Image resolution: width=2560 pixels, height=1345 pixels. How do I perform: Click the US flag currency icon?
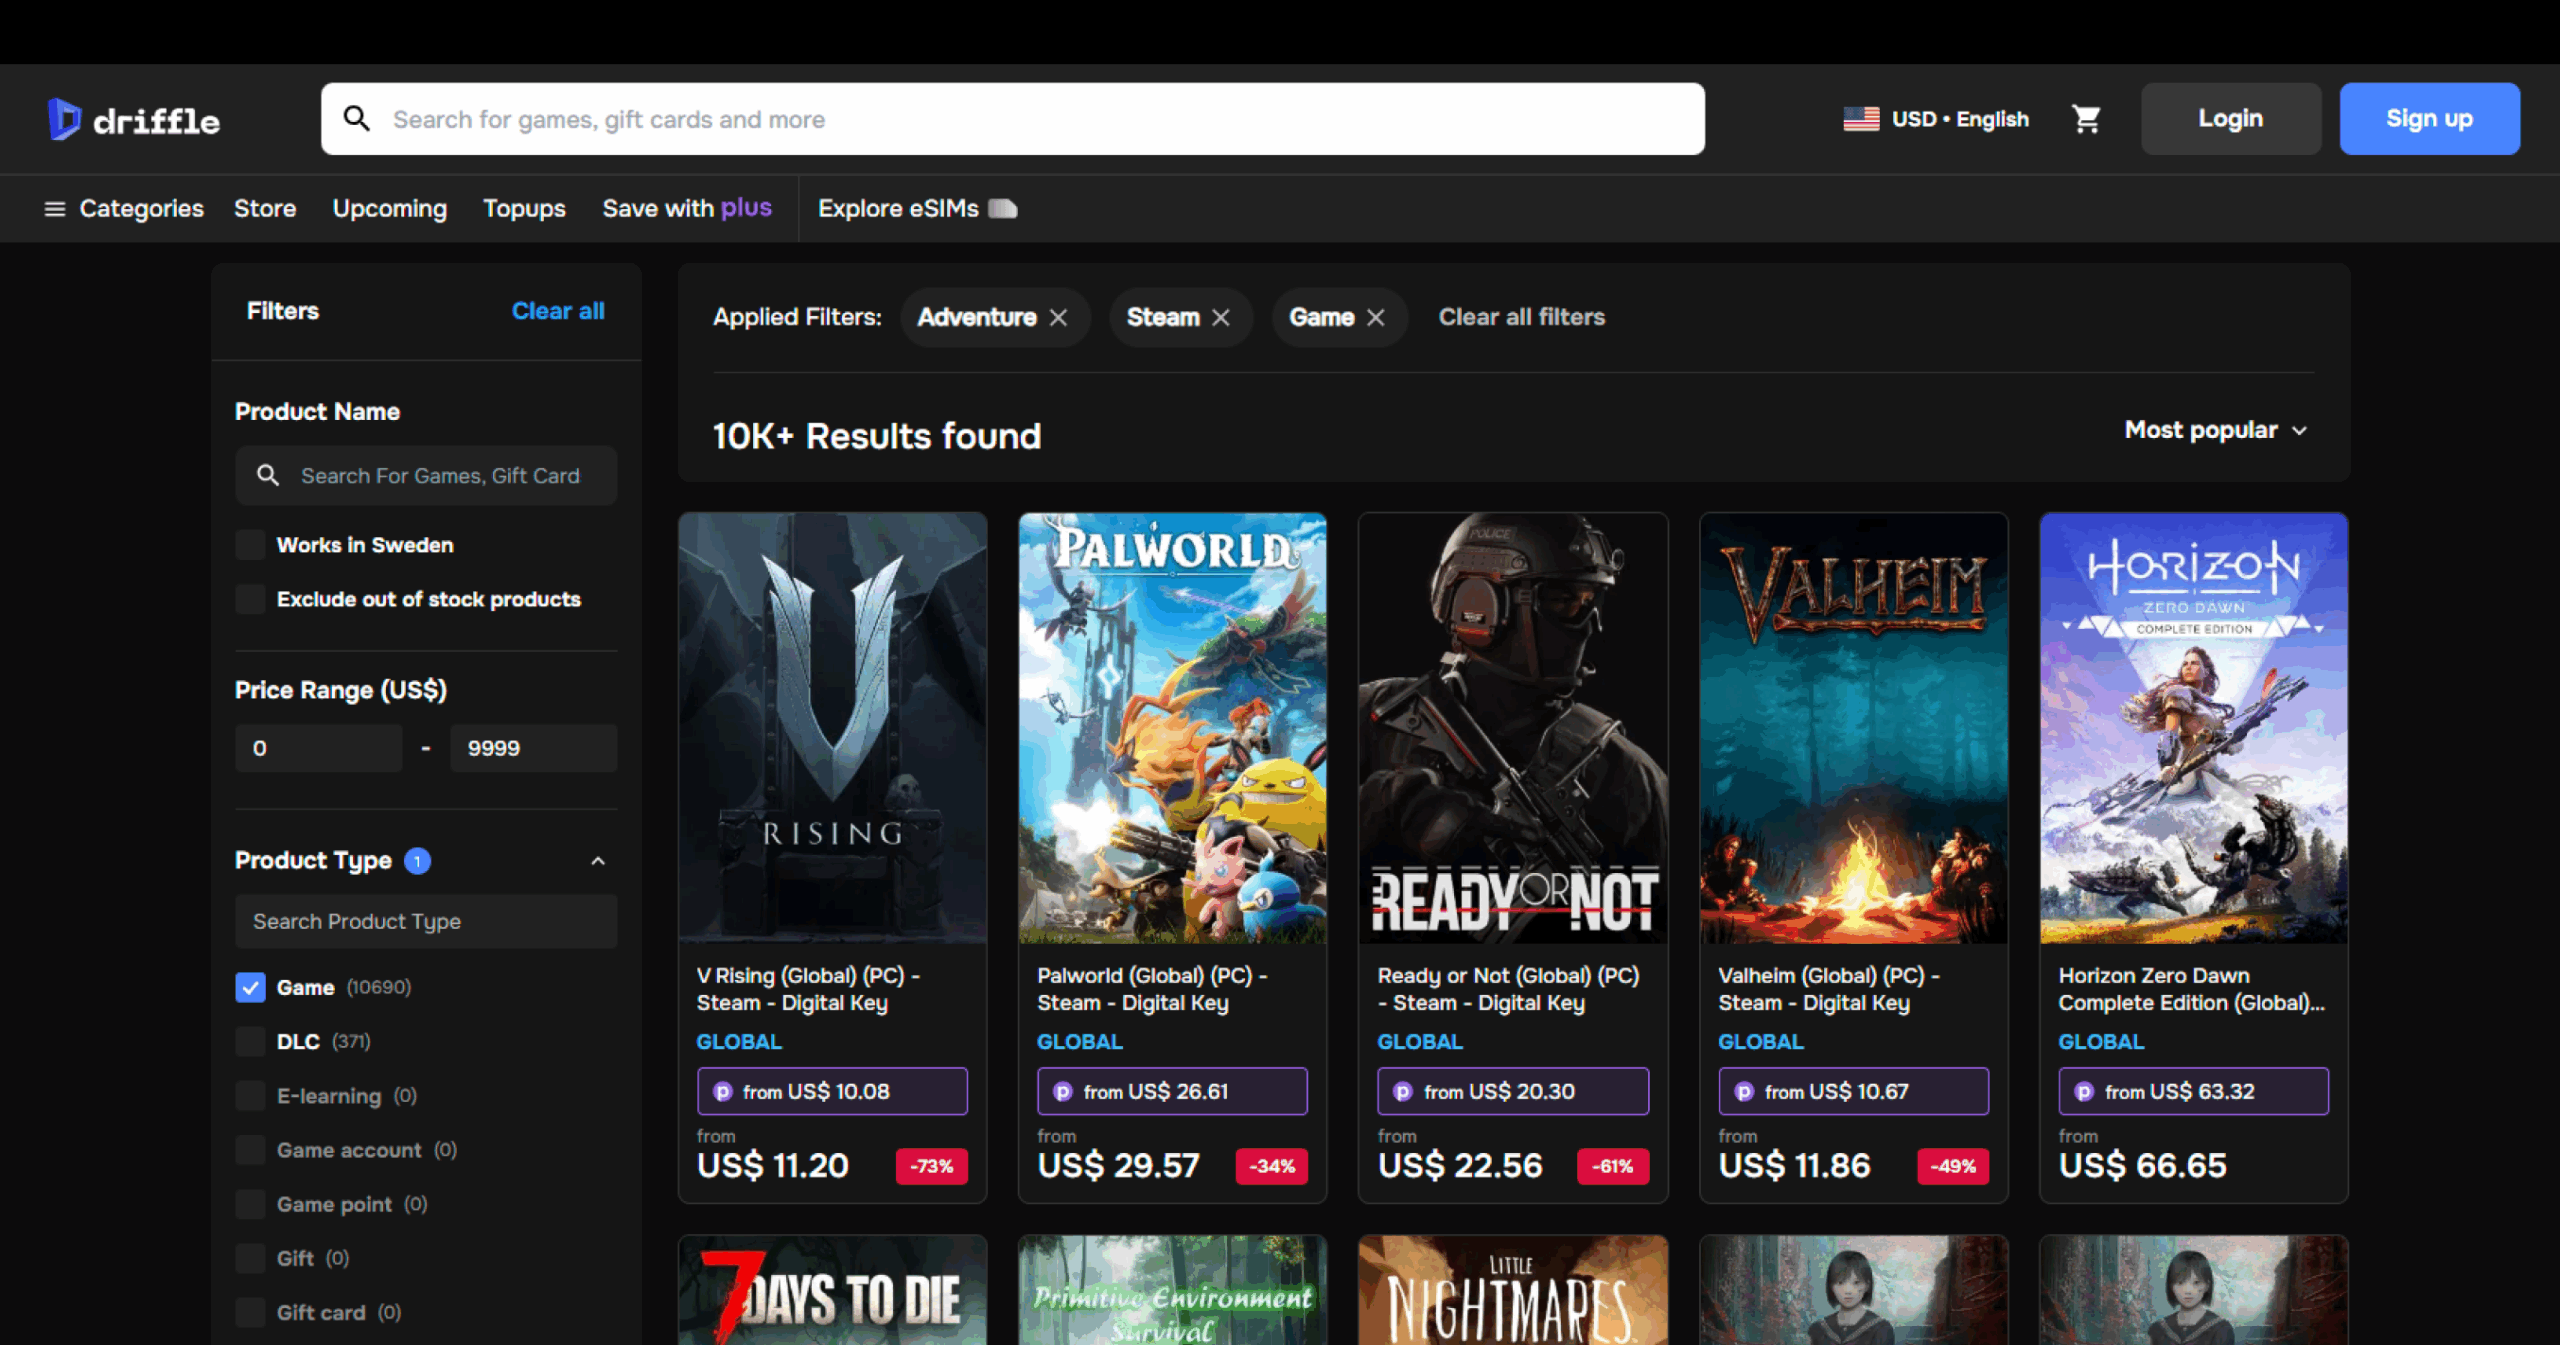coord(1861,119)
